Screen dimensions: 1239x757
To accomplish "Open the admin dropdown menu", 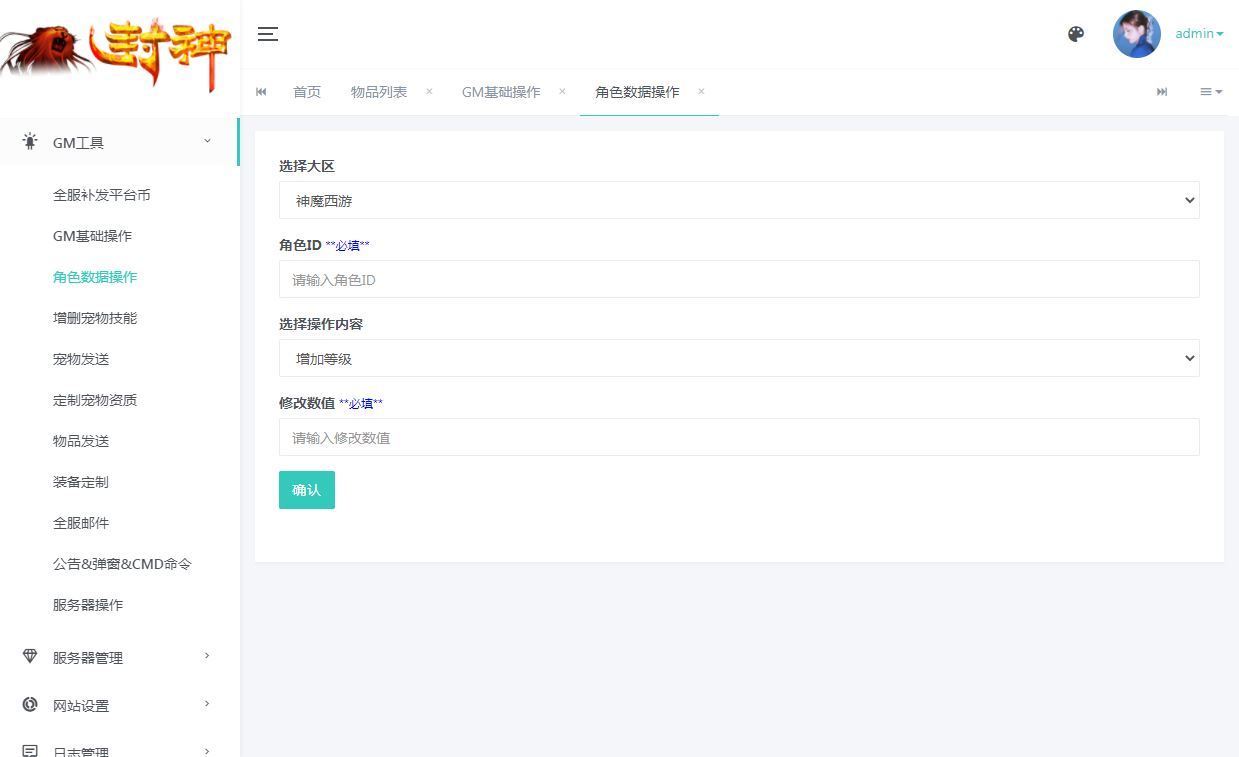I will [x=1198, y=33].
